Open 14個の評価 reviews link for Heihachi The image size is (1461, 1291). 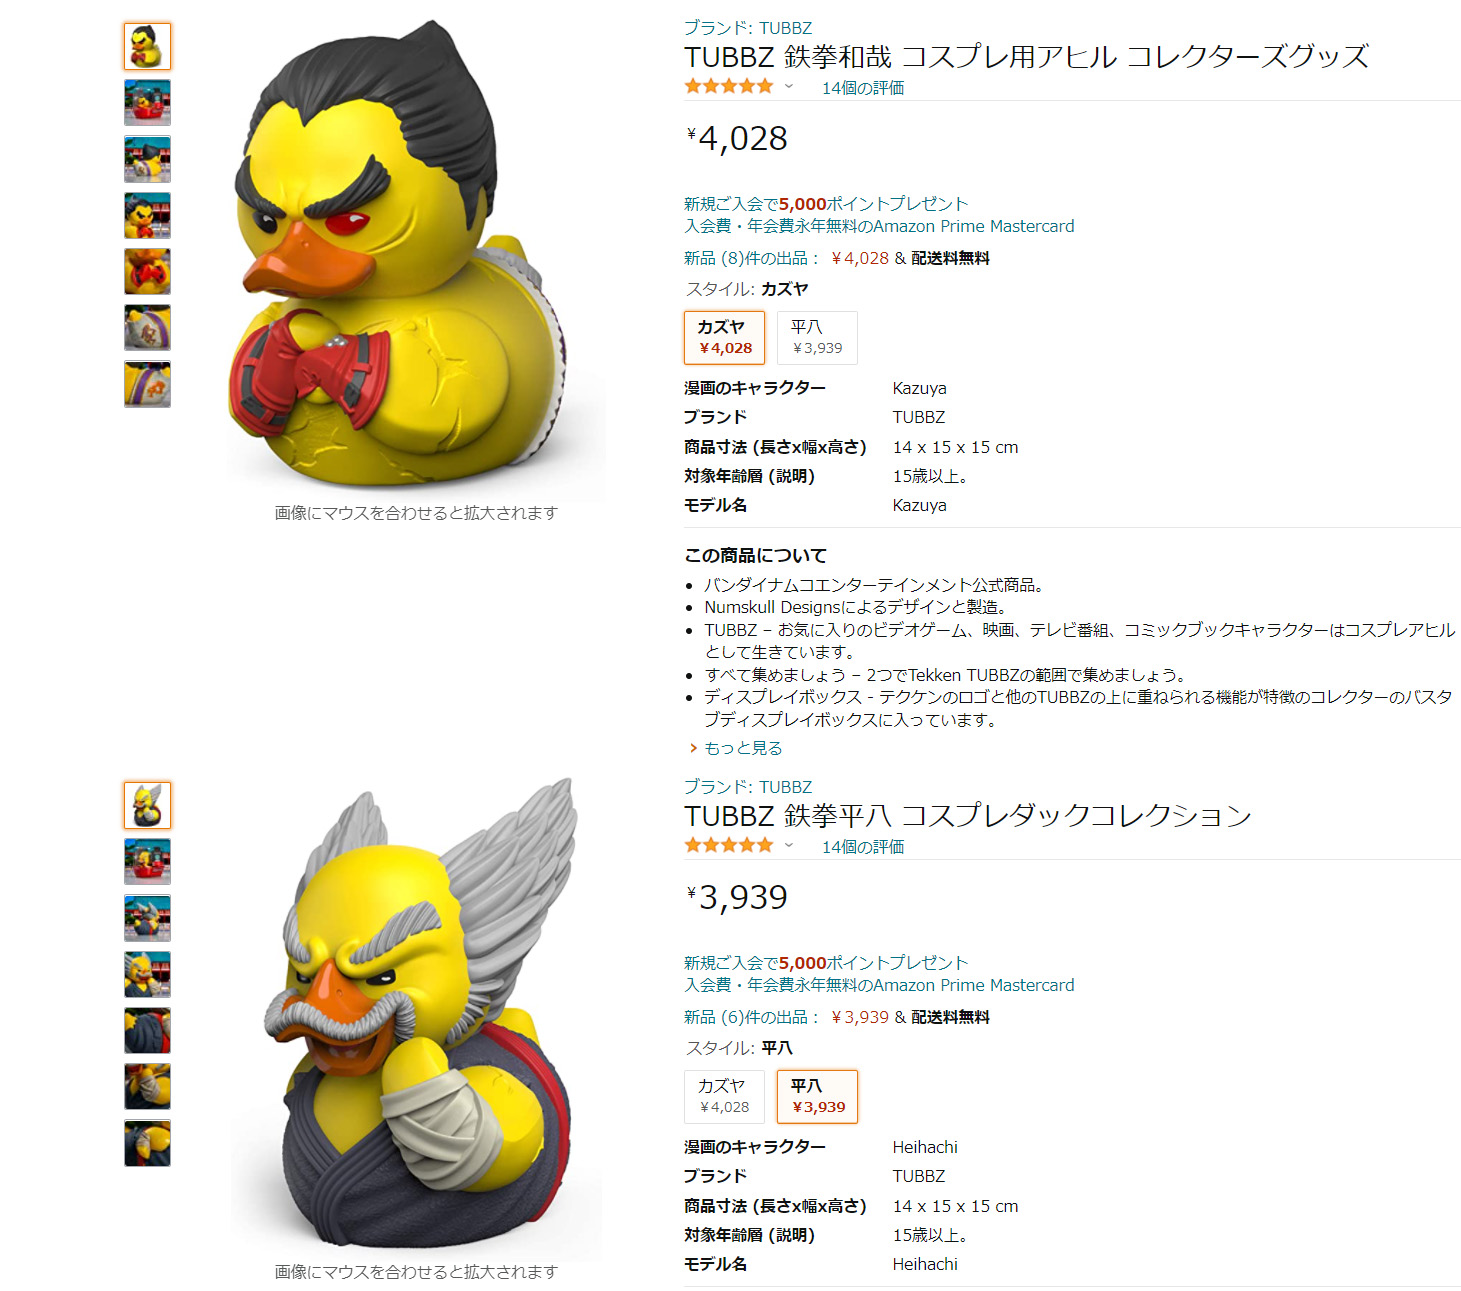point(863,847)
